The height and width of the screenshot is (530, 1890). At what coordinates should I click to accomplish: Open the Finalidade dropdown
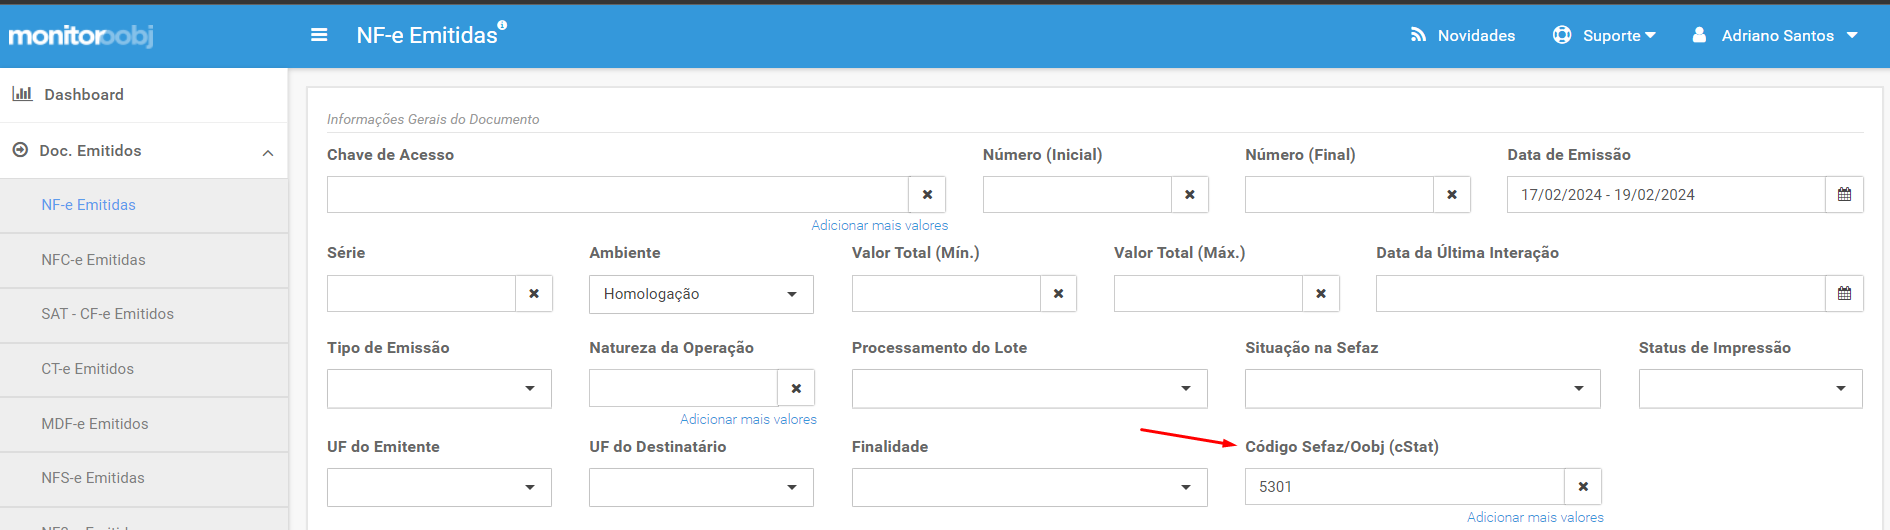point(1029,488)
